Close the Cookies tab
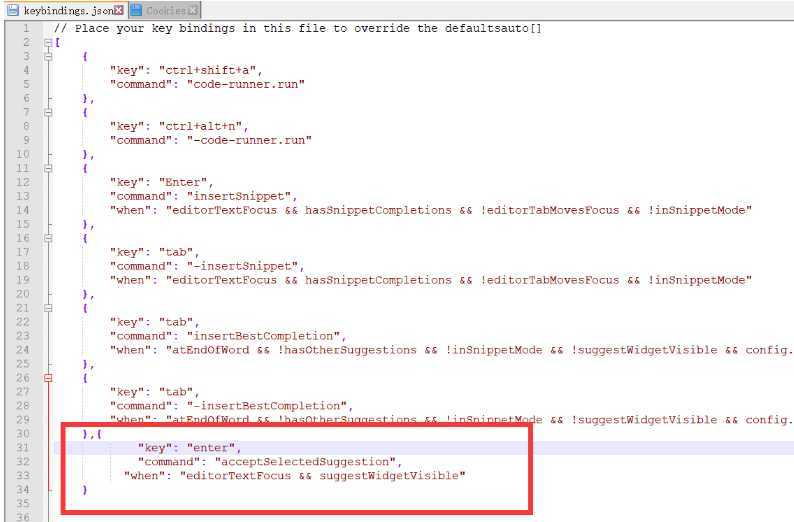Image resolution: width=794 pixels, height=522 pixels. (x=192, y=10)
